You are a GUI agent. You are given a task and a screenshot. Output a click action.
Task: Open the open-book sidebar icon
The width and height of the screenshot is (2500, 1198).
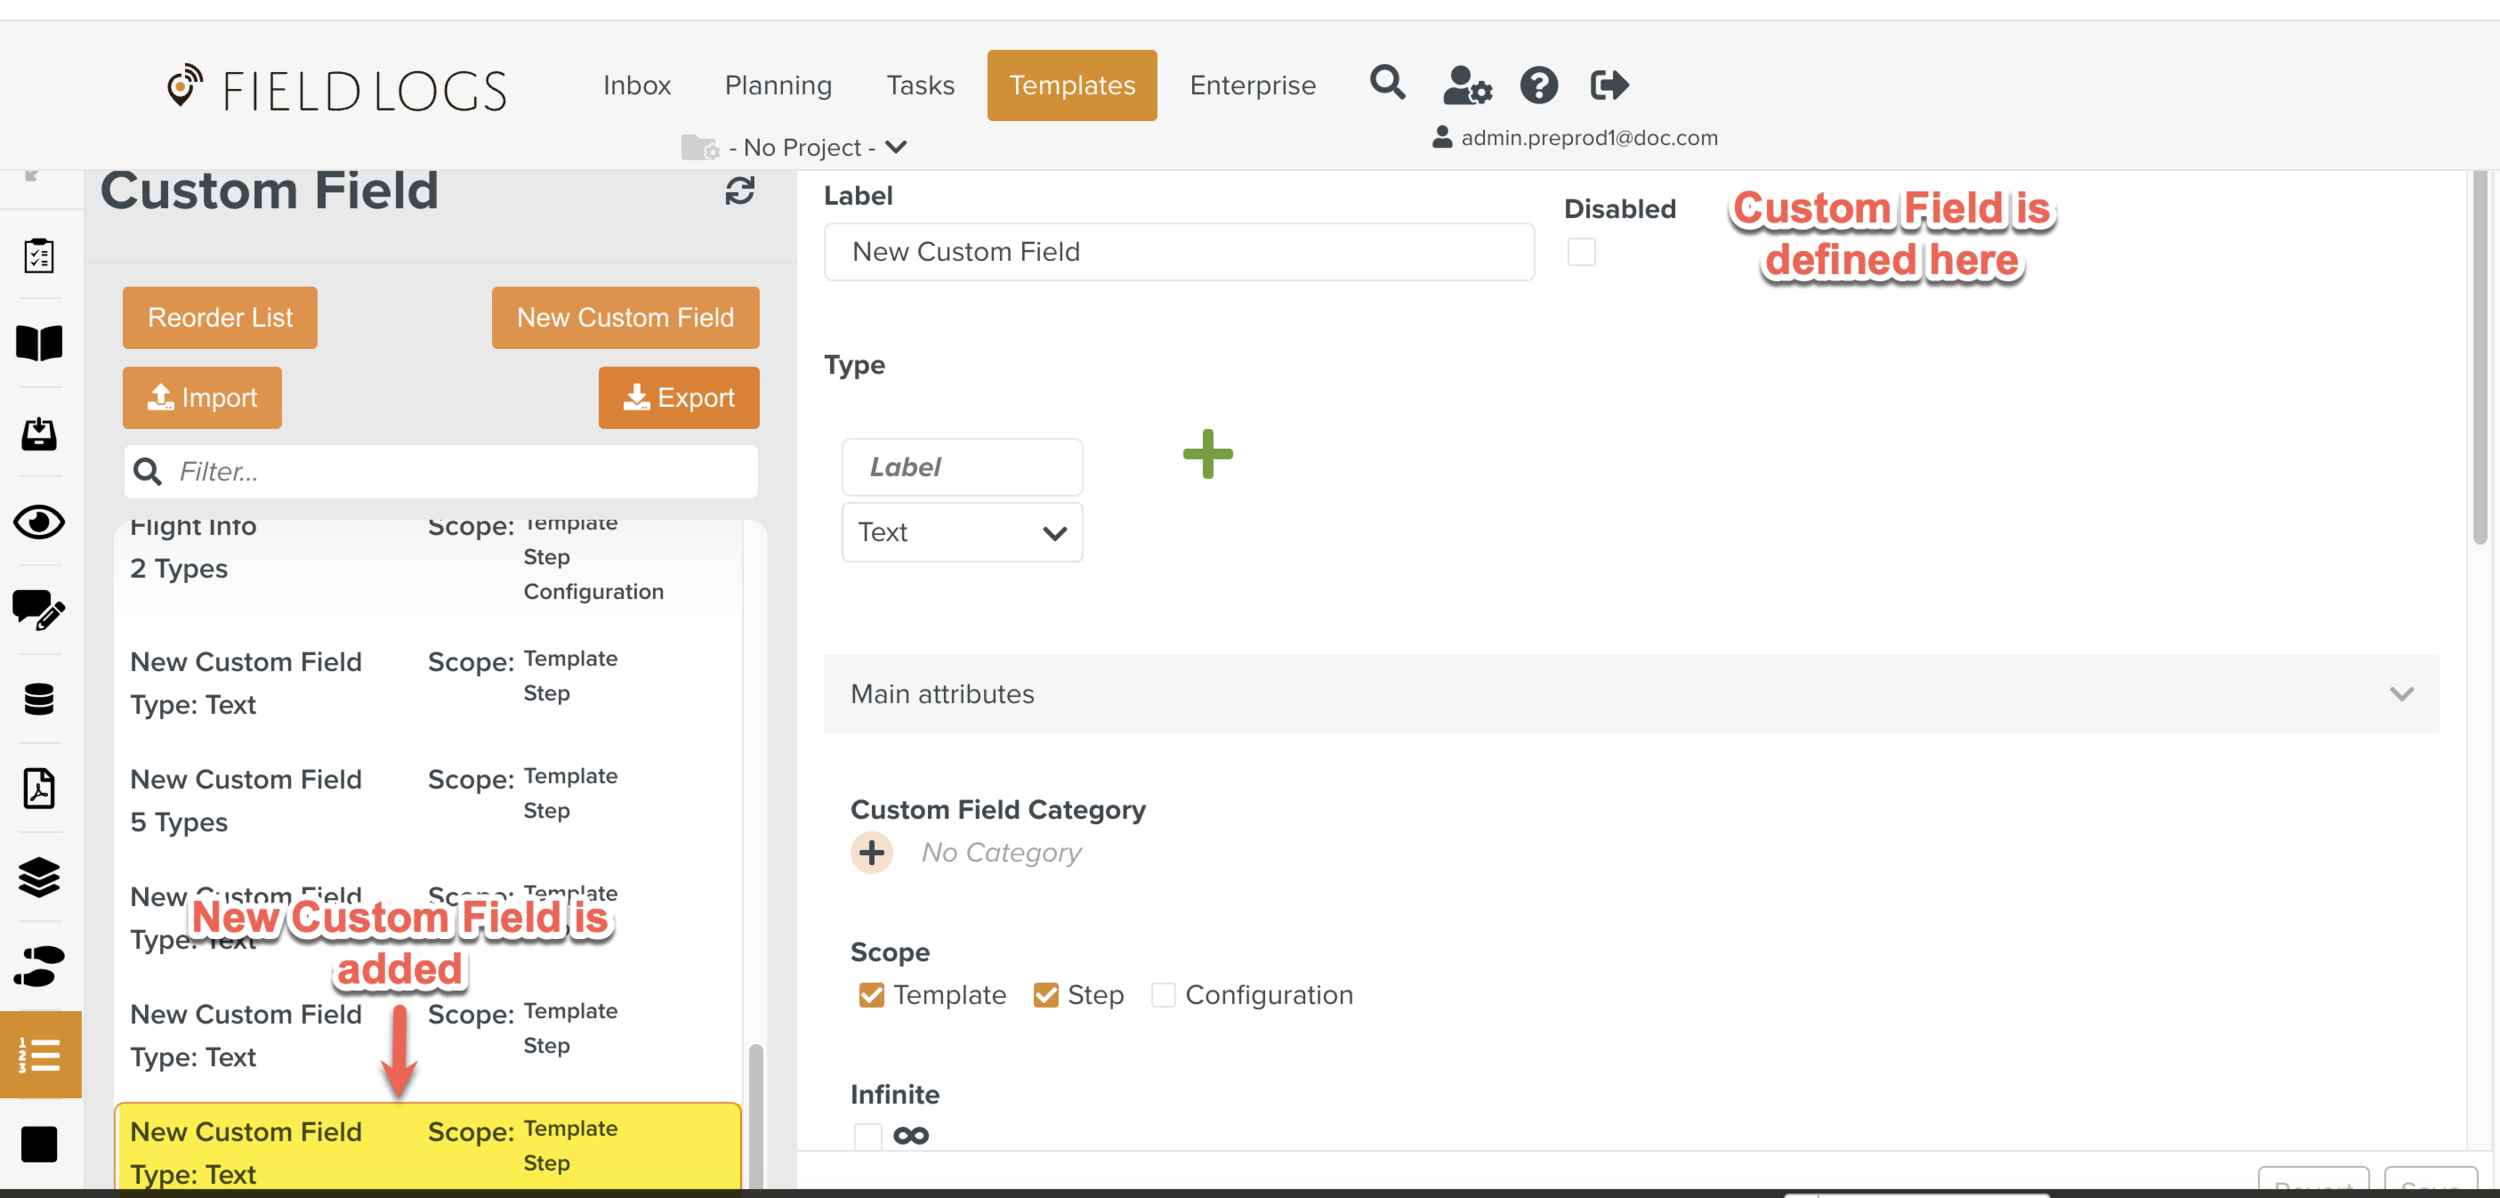[39, 343]
